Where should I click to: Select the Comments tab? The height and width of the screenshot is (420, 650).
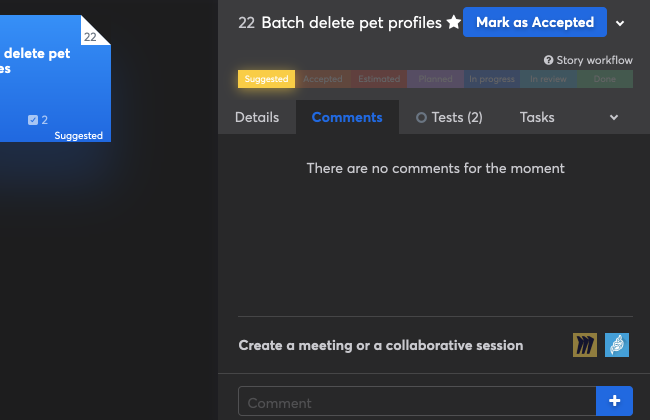point(347,117)
